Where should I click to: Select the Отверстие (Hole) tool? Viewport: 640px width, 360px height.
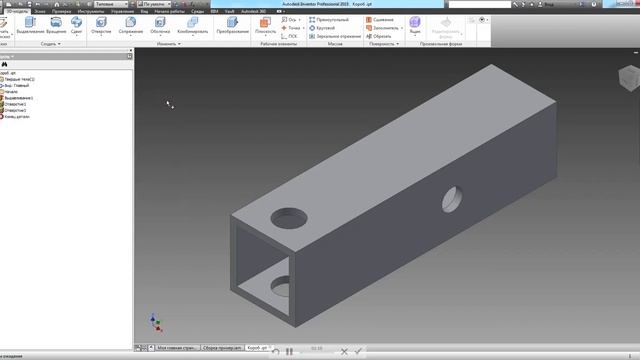[101, 25]
